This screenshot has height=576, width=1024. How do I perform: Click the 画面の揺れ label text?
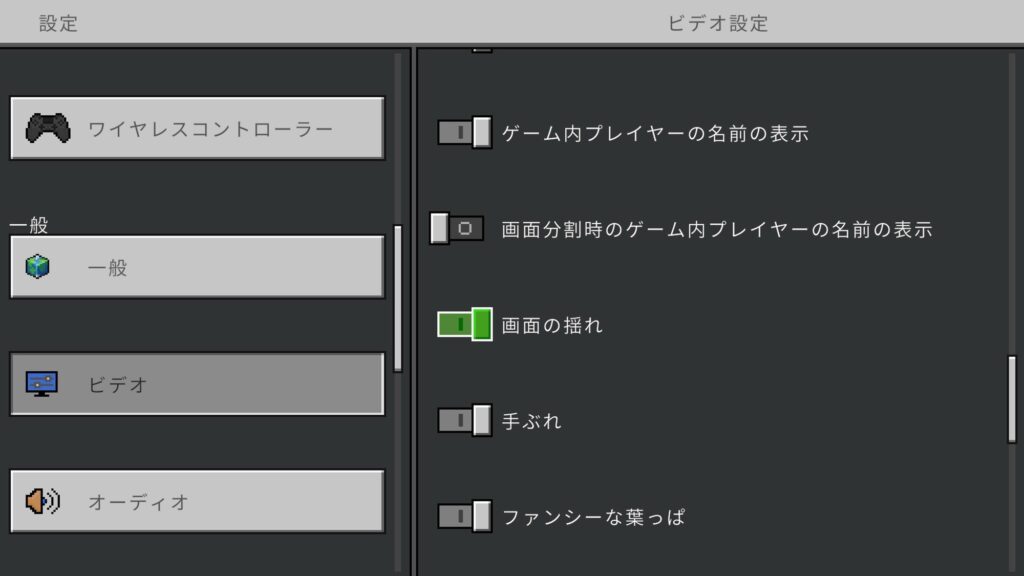tap(552, 325)
